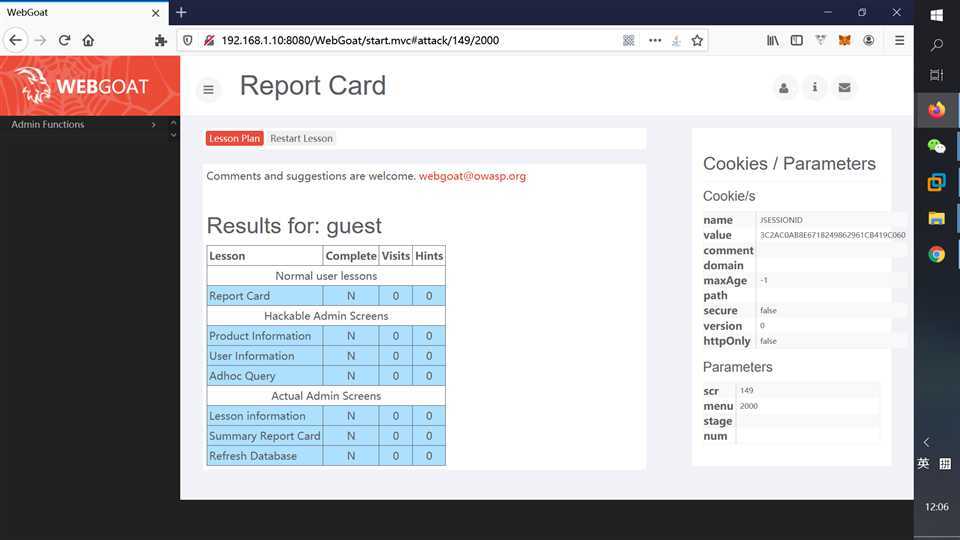Click the Complete column header

pos(351,256)
